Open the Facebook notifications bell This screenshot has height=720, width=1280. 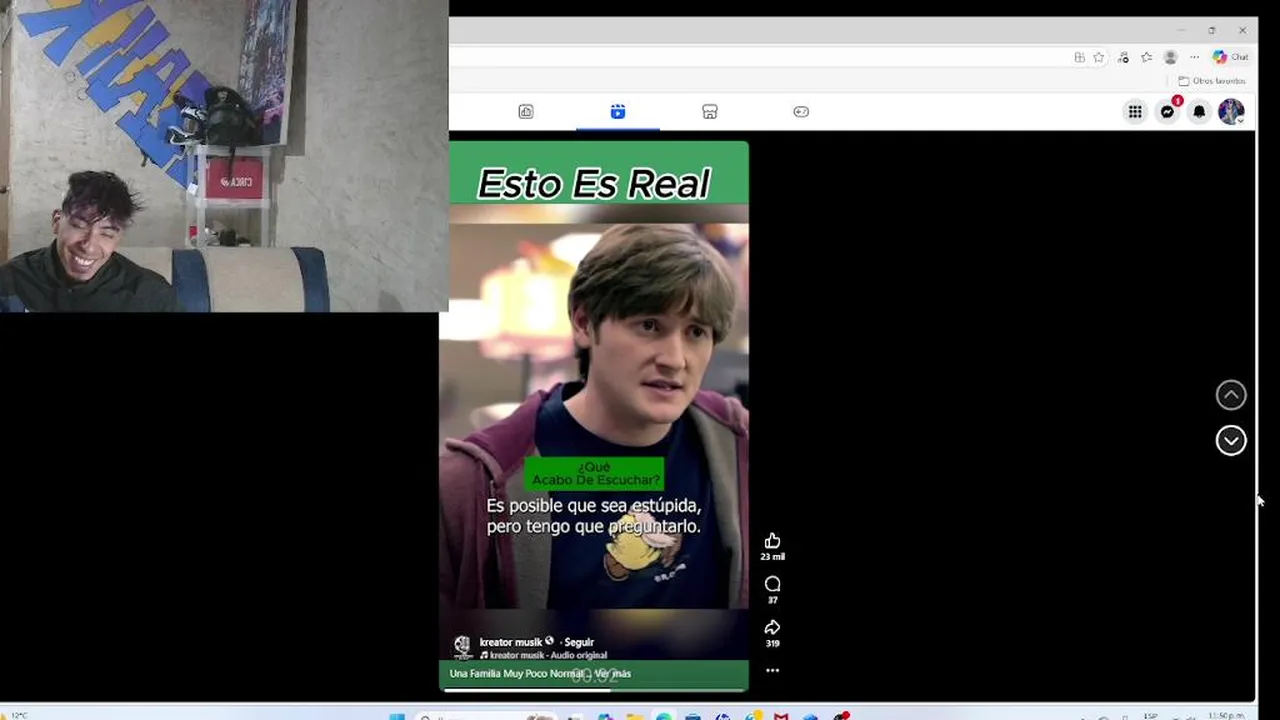coord(1199,112)
